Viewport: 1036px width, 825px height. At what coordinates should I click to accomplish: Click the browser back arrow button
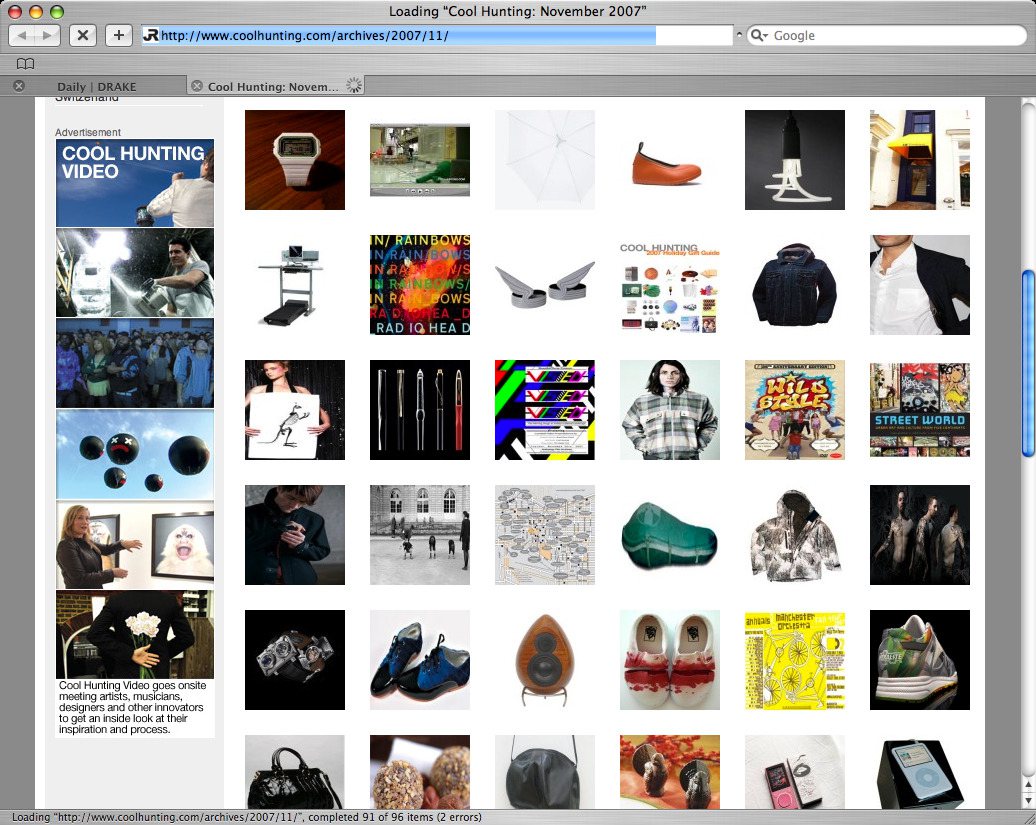point(22,35)
